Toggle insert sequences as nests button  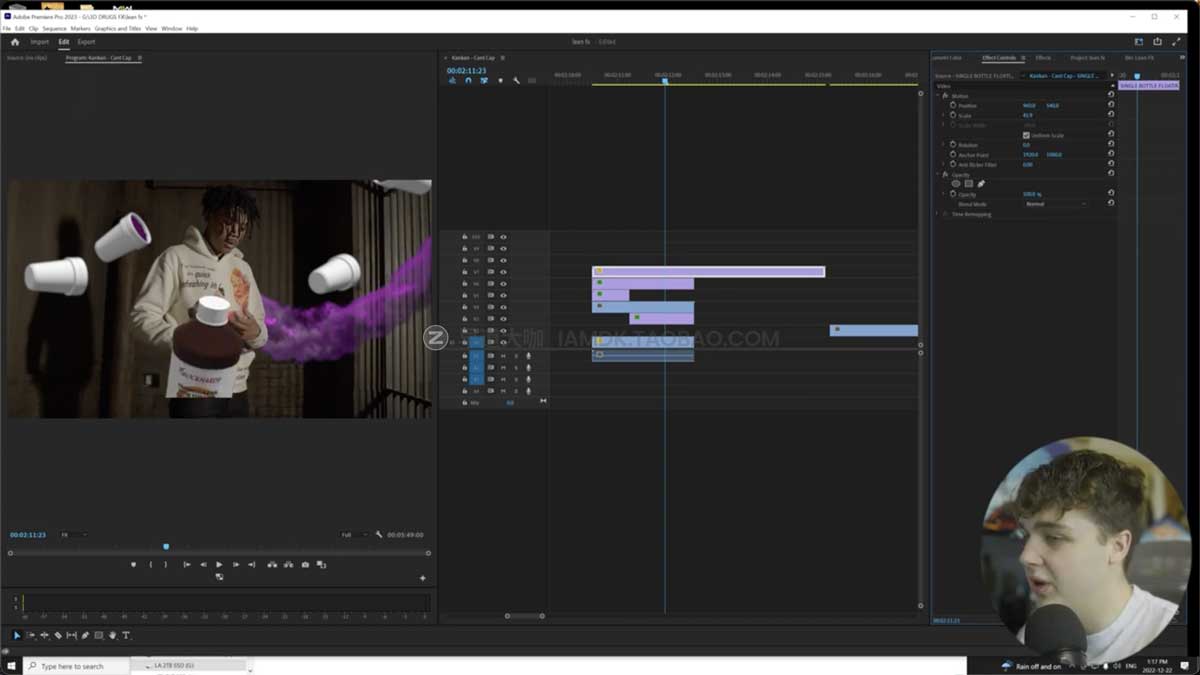coord(452,80)
